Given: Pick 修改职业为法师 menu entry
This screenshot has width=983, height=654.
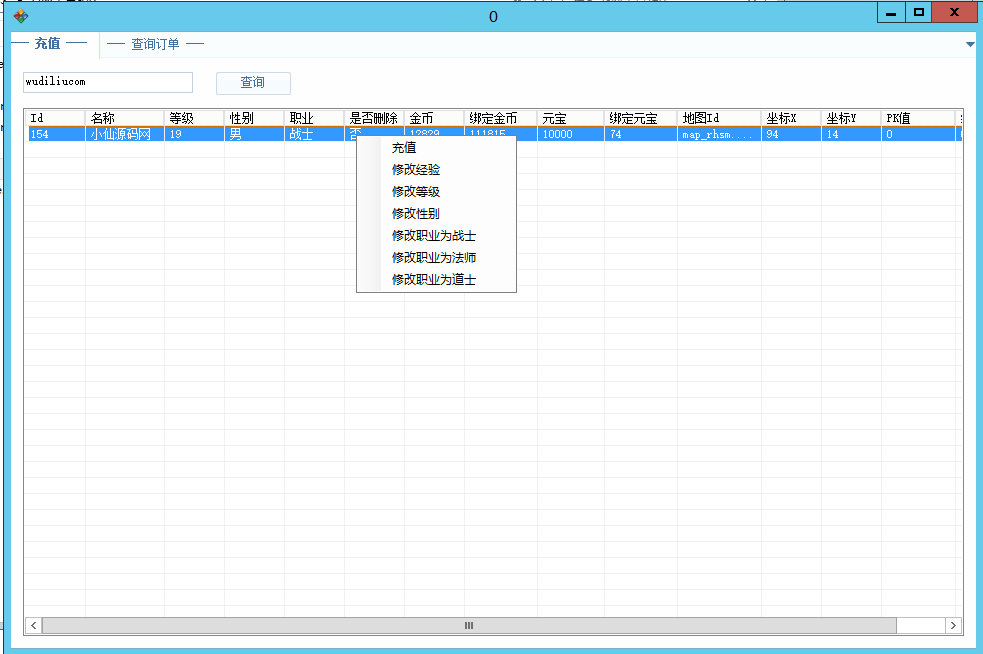Looking at the screenshot, I should click(436, 257).
